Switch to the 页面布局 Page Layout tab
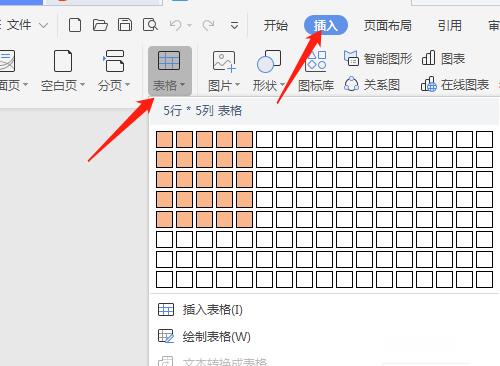This screenshot has width=500, height=366. coord(387,25)
